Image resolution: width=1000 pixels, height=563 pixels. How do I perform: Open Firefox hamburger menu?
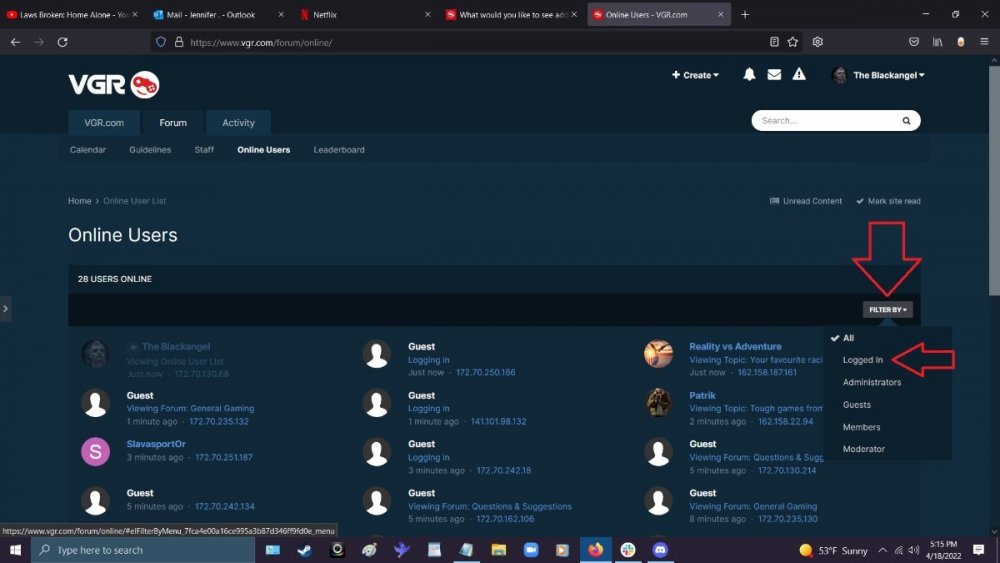pyautogui.click(x=984, y=42)
